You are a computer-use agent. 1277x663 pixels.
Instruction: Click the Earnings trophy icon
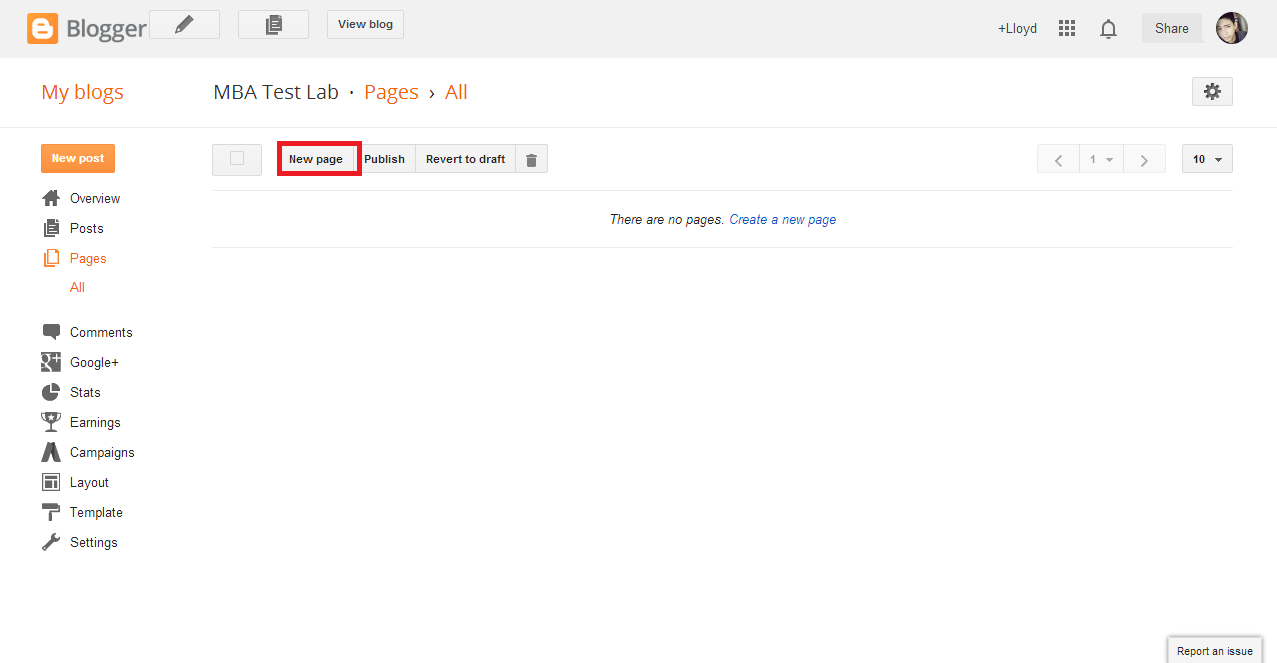pyautogui.click(x=51, y=422)
